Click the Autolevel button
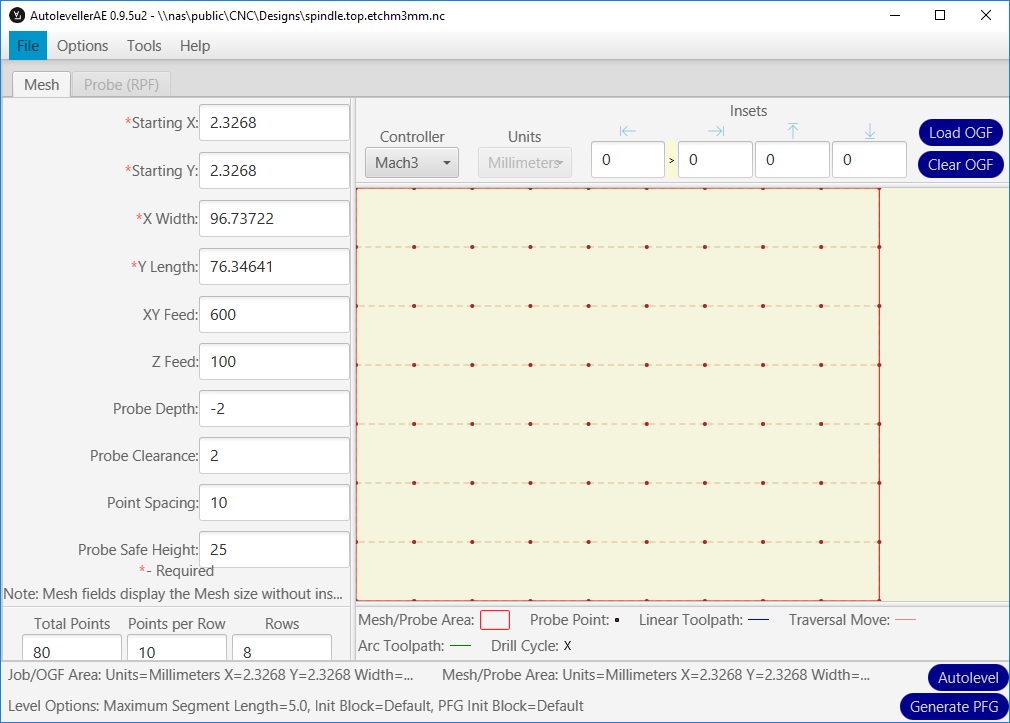Image resolution: width=1010 pixels, height=723 pixels. (x=967, y=678)
